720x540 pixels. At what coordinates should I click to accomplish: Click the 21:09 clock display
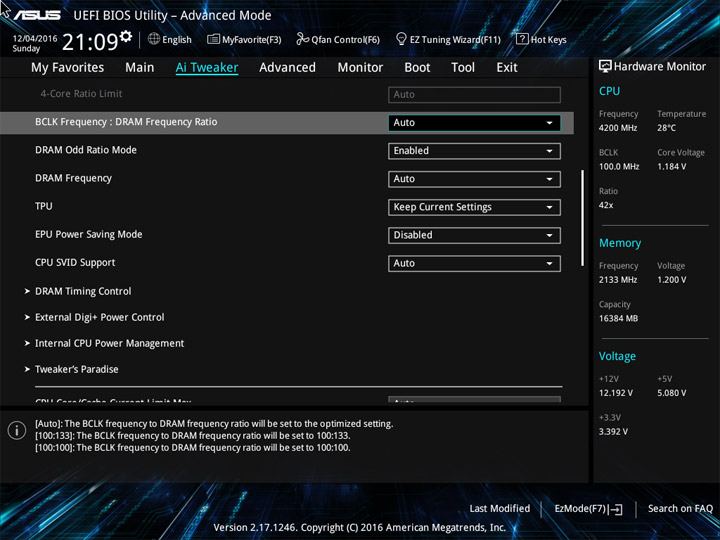pos(90,42)
